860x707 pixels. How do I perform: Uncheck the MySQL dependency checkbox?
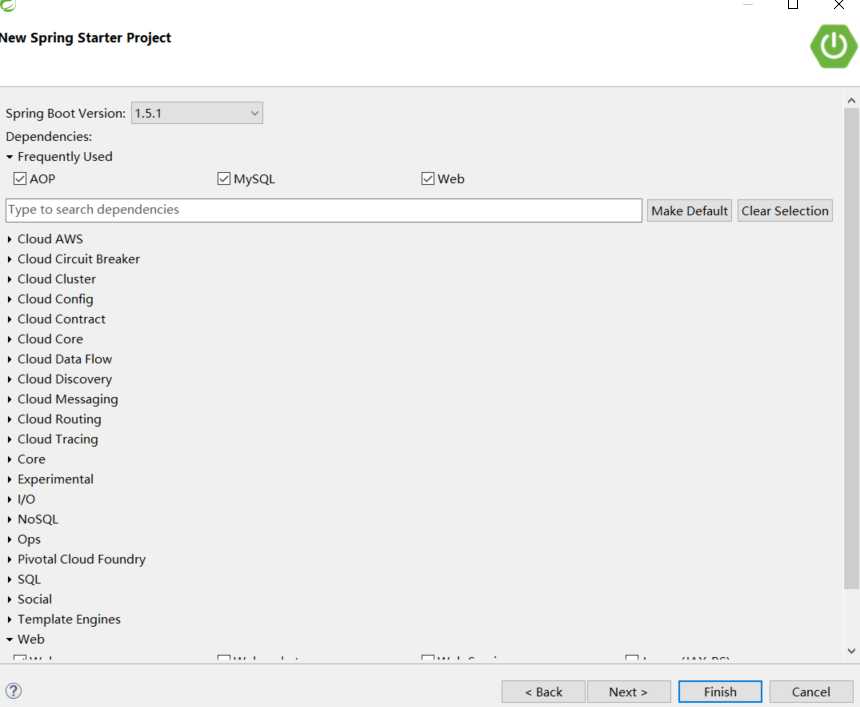[x=224, y=179]
